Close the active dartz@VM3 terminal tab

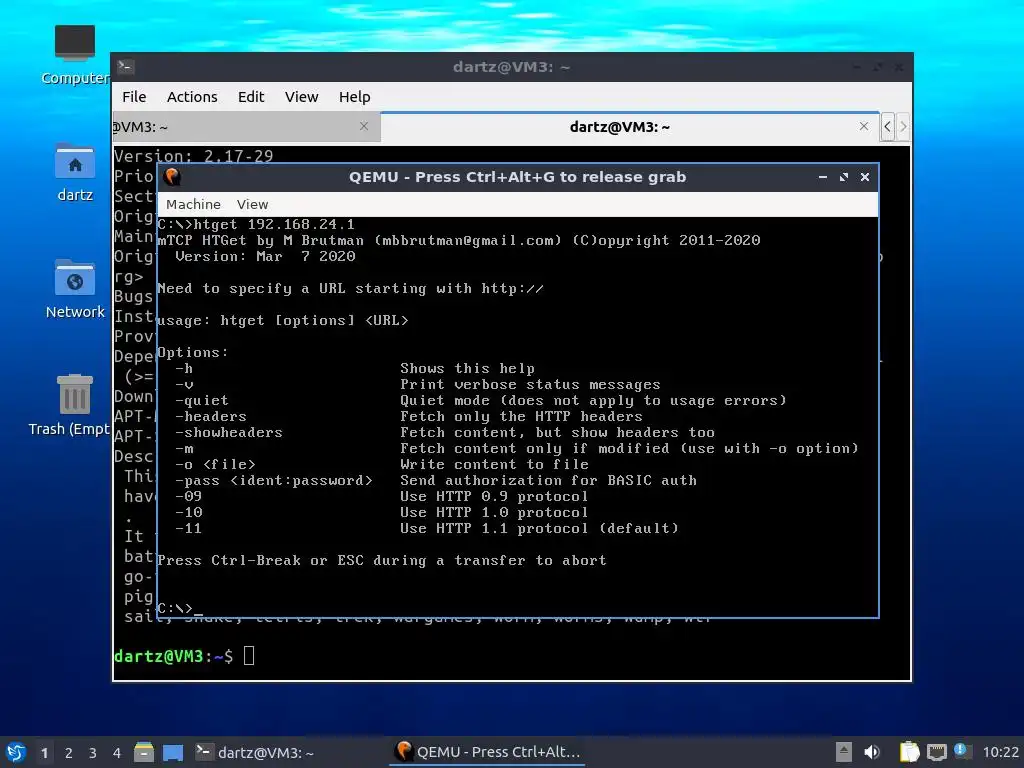click(x=864, y=126)
